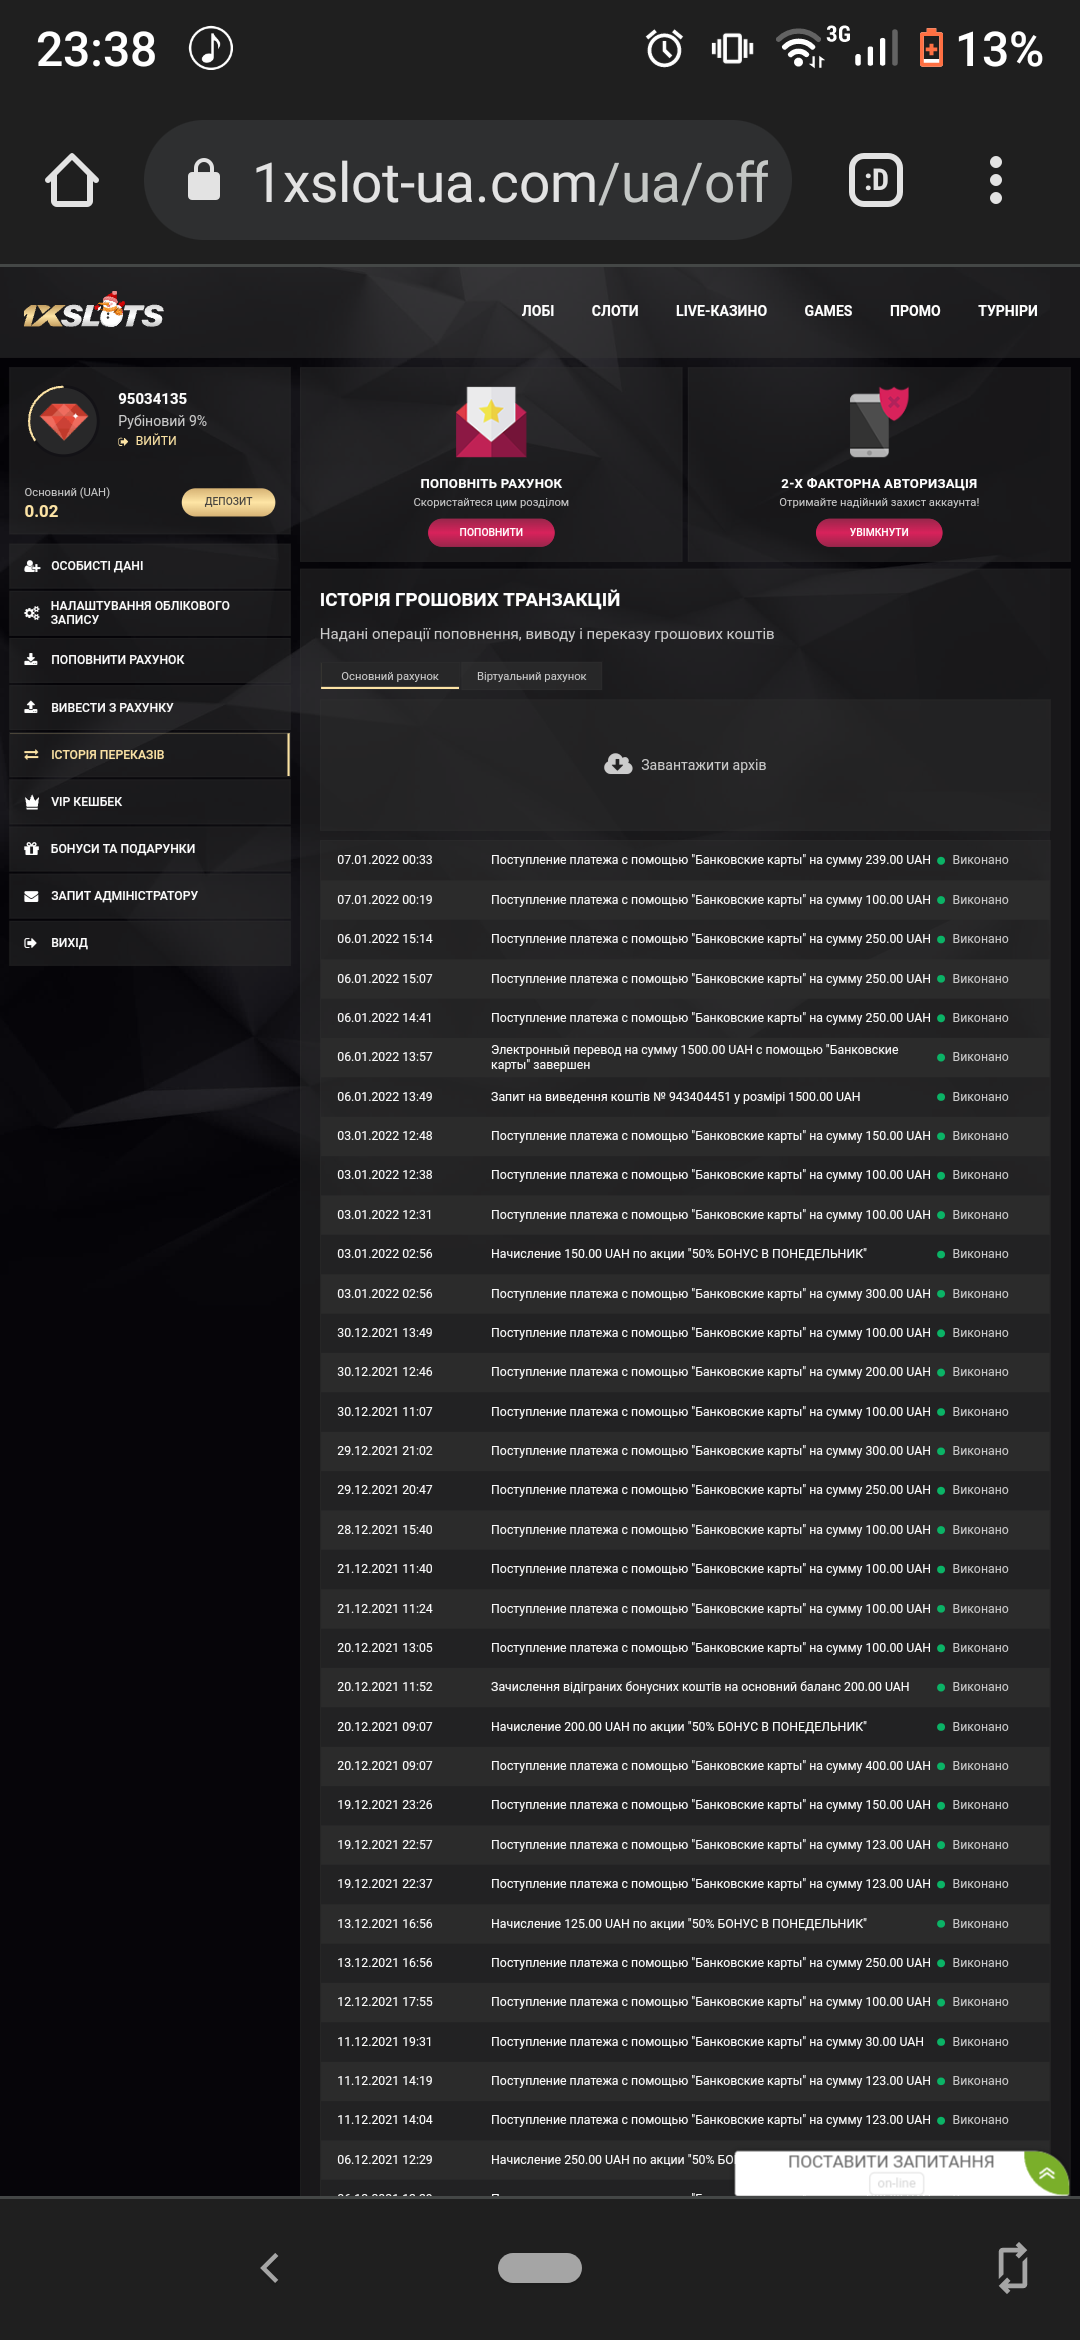Select the 07.01.2022 00:19 transaction date
The image size is (1080, 2340).
pyautogui.click(x=385, y=900)
